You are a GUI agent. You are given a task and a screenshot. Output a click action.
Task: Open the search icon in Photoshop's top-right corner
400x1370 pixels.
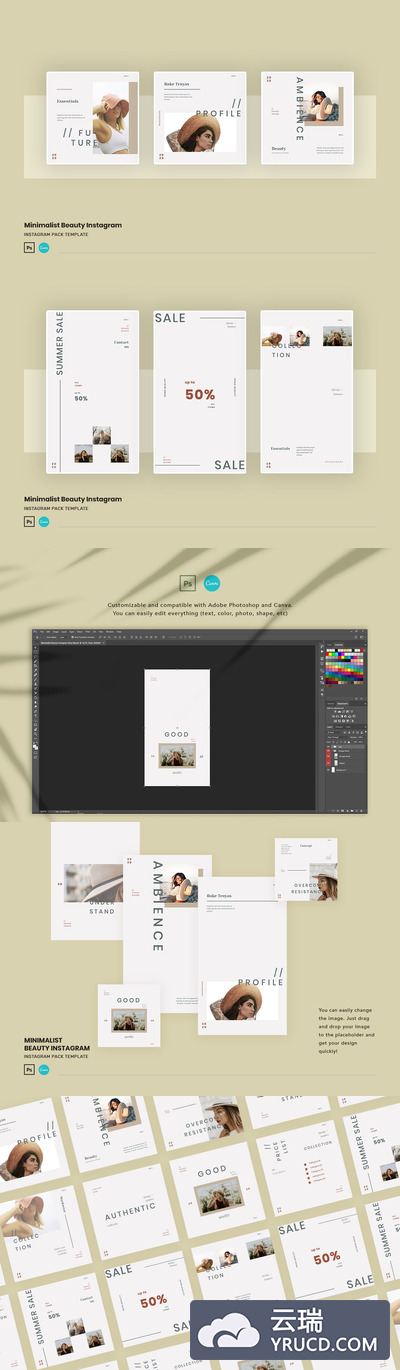point(356,637)
